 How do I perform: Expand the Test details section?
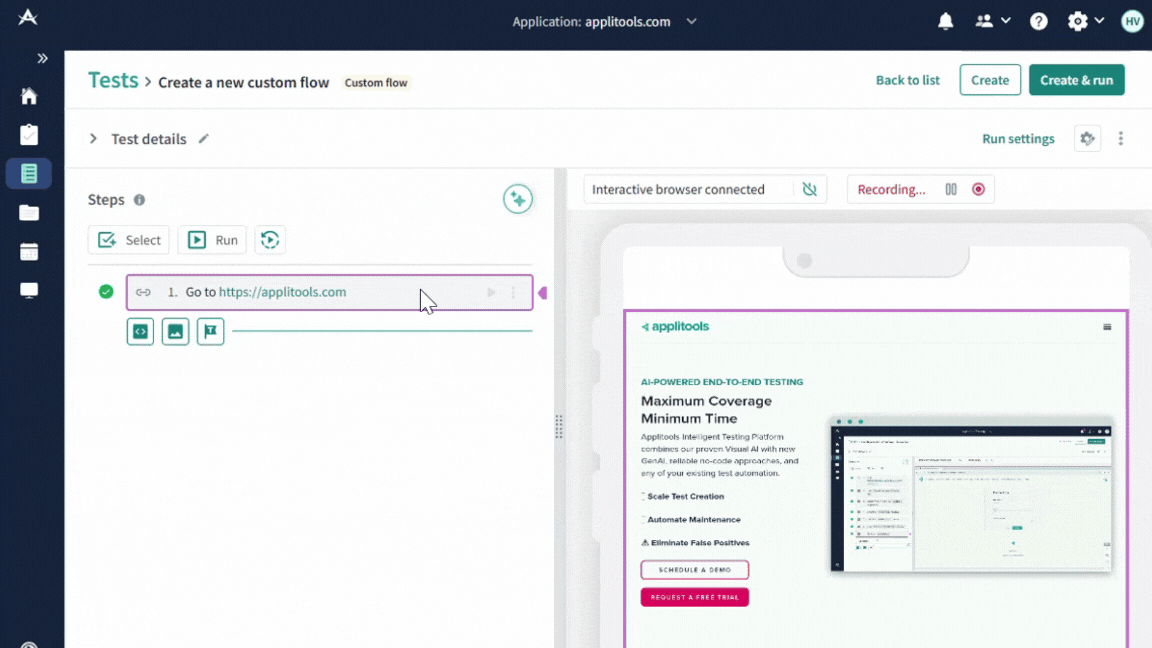(93, 139)
